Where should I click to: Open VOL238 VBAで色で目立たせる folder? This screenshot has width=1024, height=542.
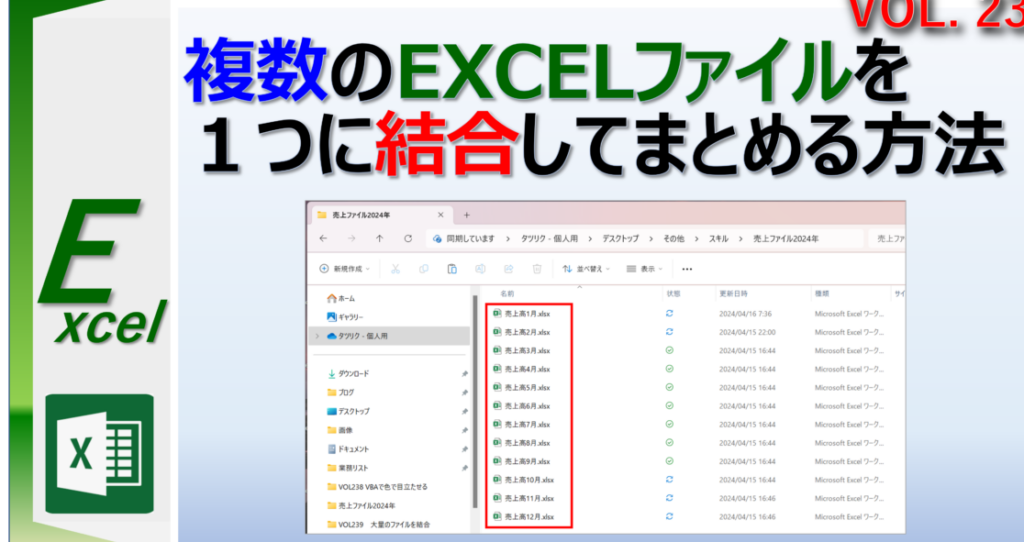point(377,487)
